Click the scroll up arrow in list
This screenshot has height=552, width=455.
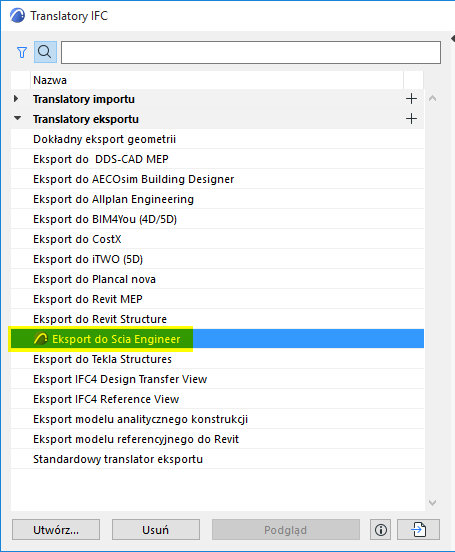click(x=432, y=99)
